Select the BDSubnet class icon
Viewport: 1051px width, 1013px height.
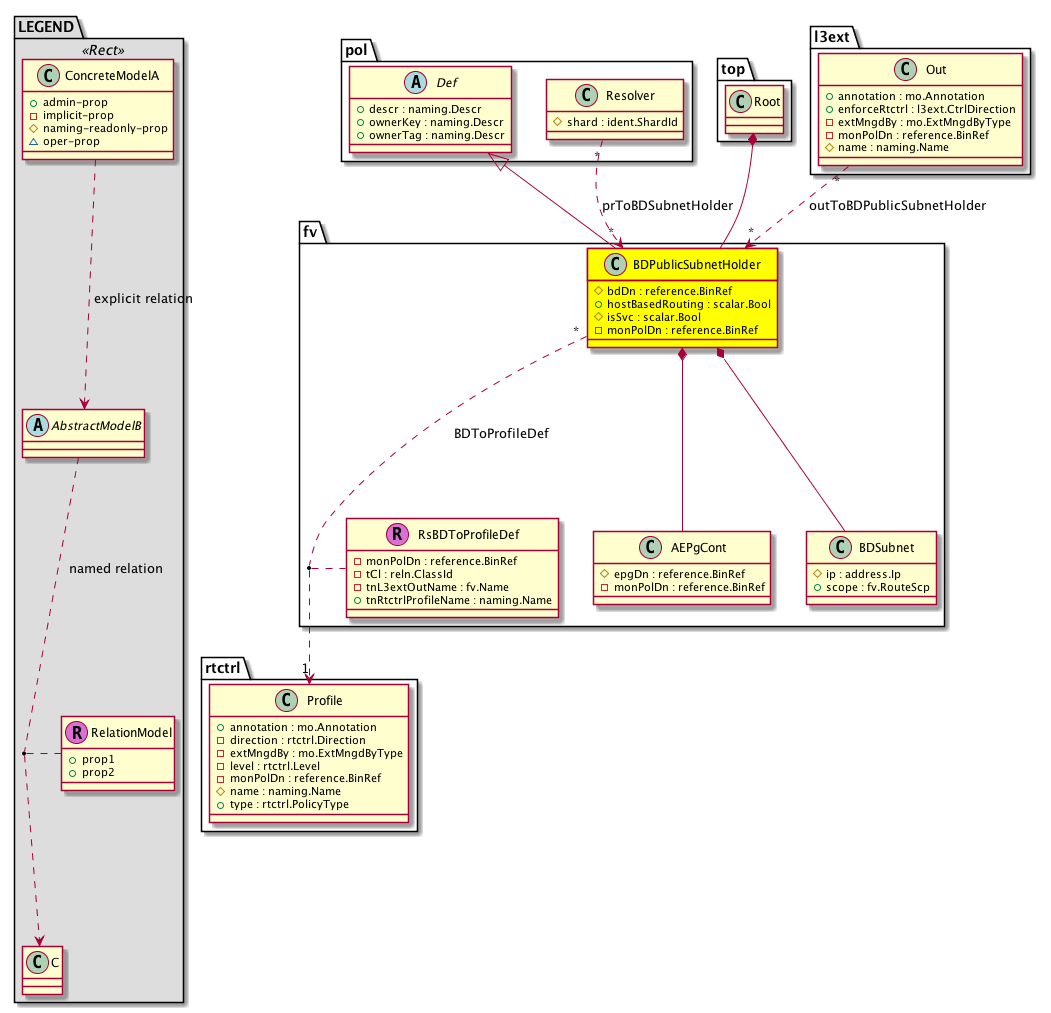click(x=841, y=547)
